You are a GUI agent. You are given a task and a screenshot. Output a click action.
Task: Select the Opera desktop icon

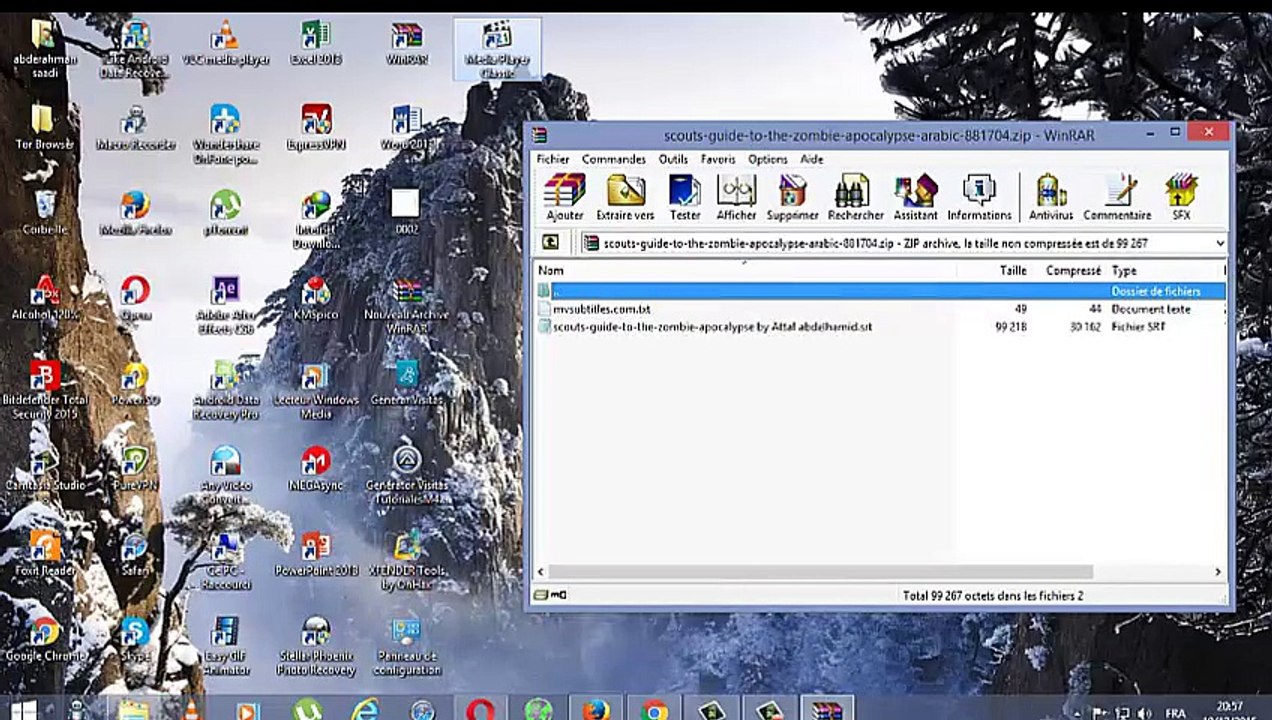click(x=135, y=298)
